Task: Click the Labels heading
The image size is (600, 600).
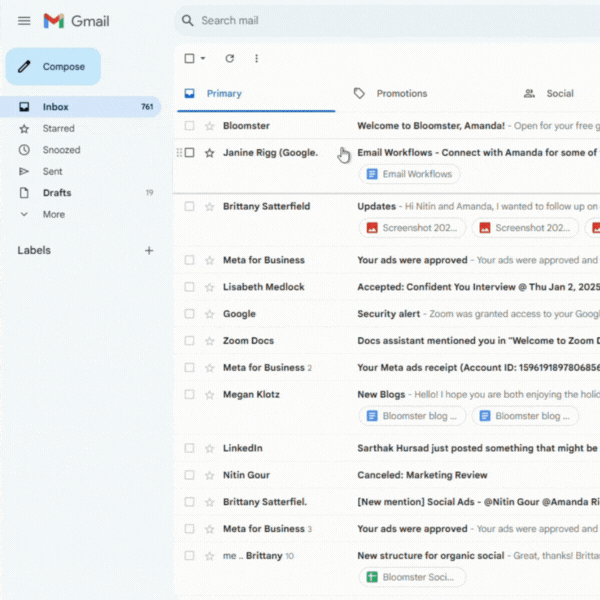Action: (34, 250)
